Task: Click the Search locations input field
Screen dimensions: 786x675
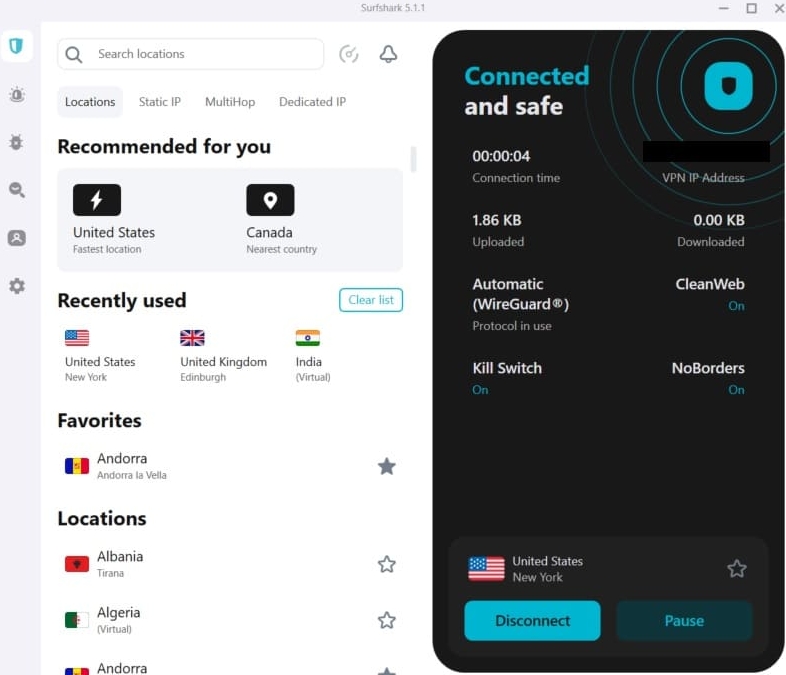Action: 200,54
